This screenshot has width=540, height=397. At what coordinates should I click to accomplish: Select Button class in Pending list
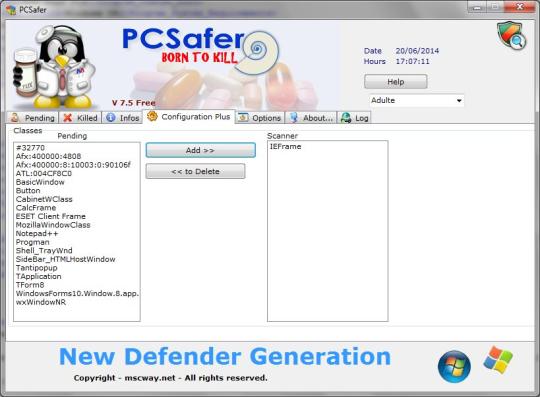click(28, 191)
